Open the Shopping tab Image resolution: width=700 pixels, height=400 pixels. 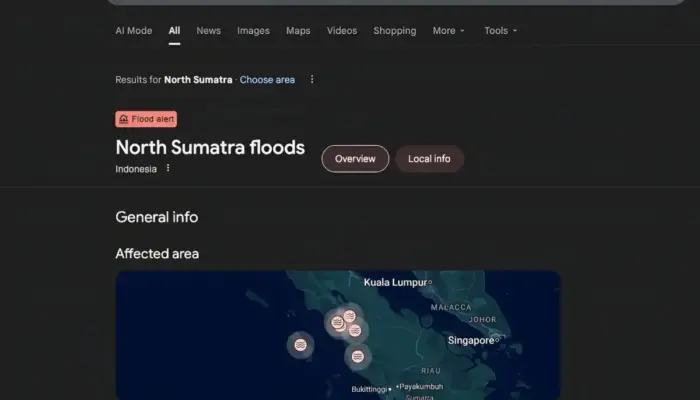point(395,31)
